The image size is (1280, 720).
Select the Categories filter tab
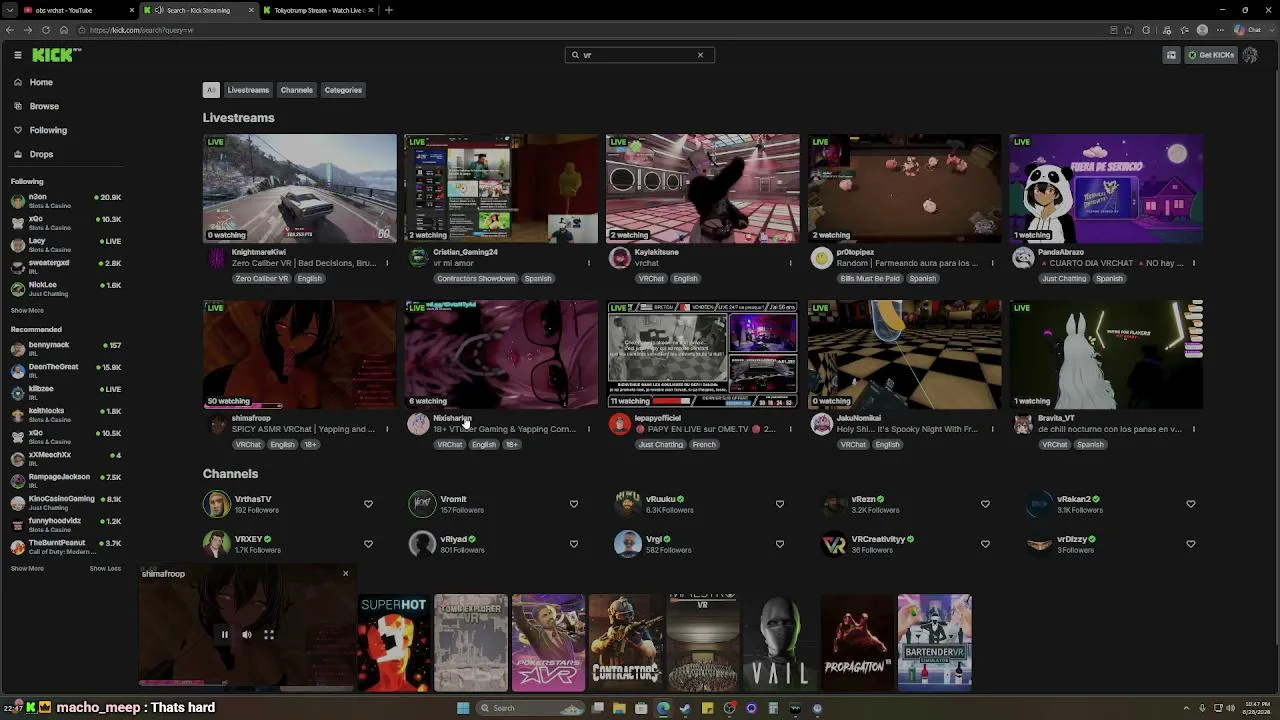pyautogui.click(x=343, y=90)
